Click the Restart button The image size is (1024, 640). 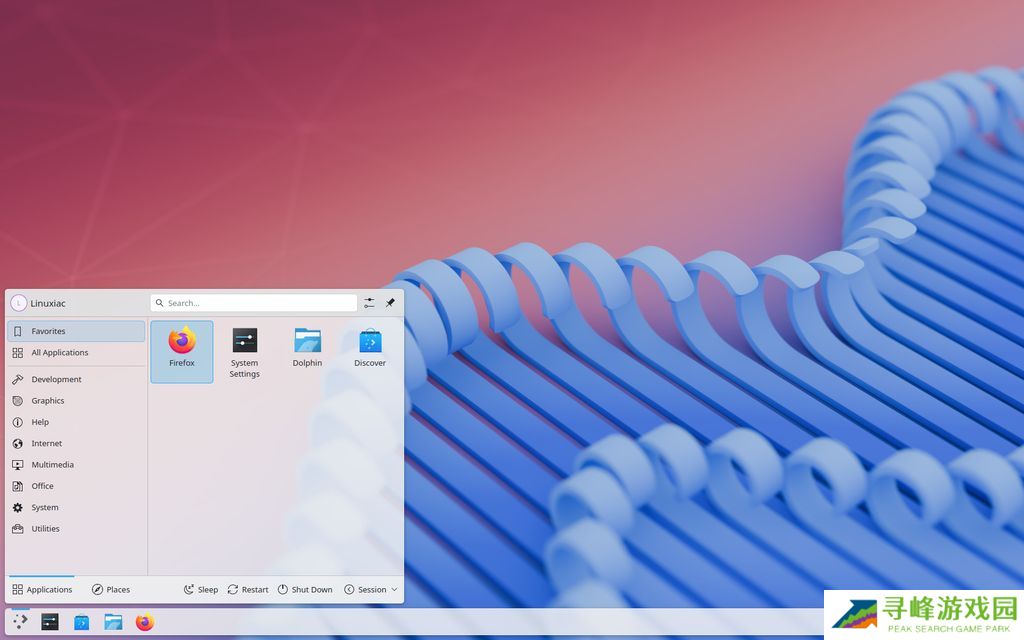pos(248,590)
